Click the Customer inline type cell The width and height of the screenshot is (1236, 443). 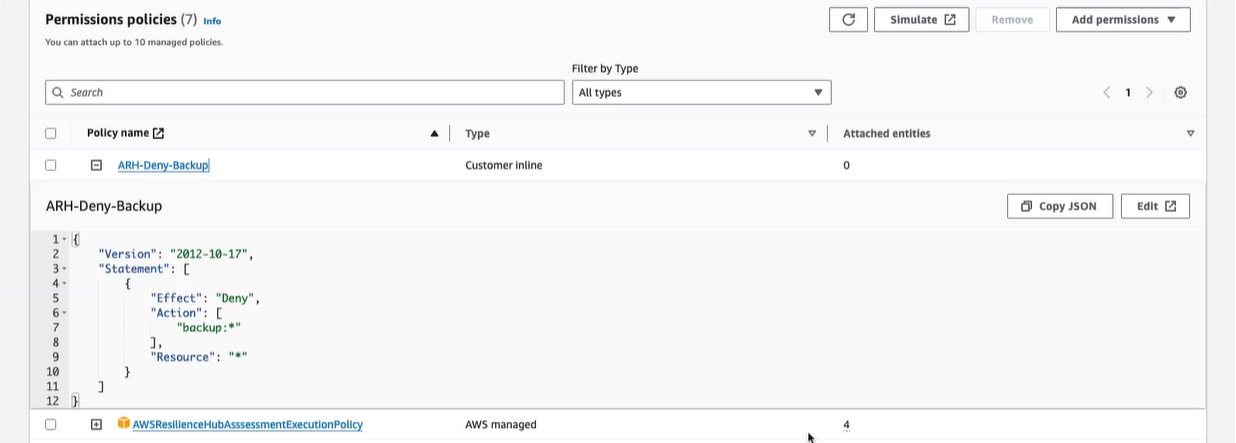click(504, 165)
